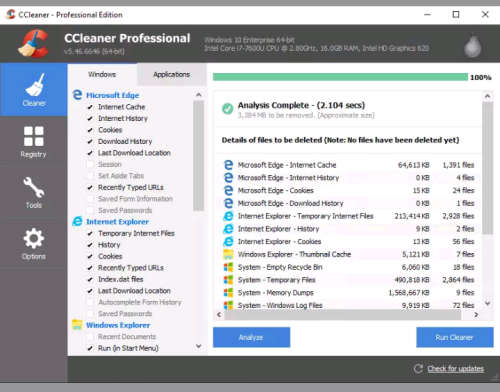Click the Analyze button
Viewport: 500px width, 392px height.
pyautogui.click(x=251, y=337)
